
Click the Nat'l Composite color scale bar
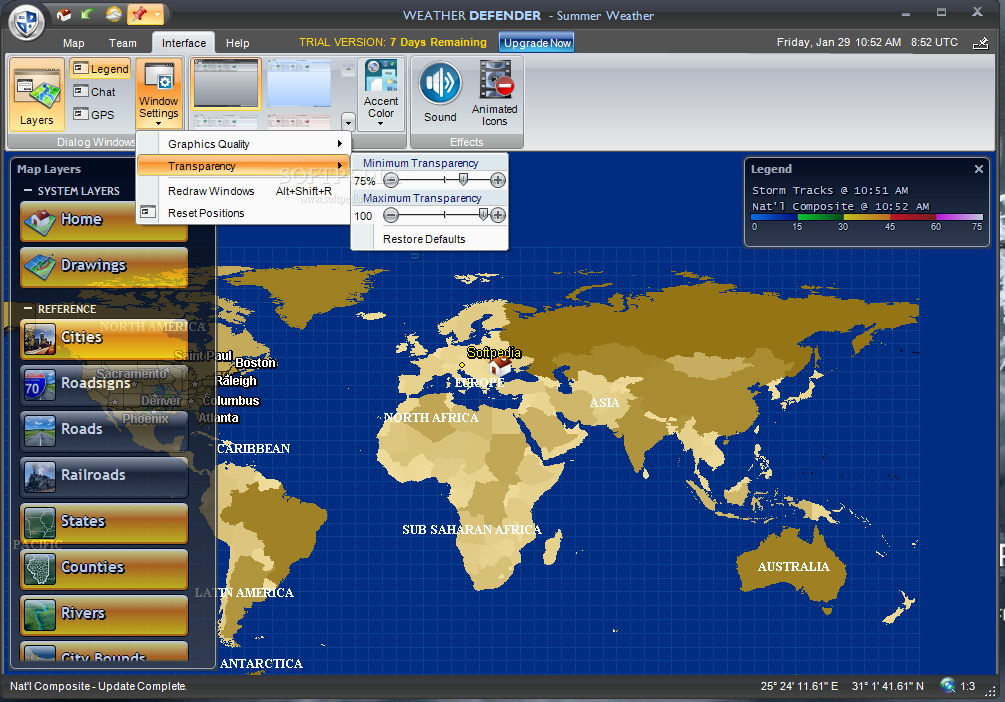(x=867, y=217)
